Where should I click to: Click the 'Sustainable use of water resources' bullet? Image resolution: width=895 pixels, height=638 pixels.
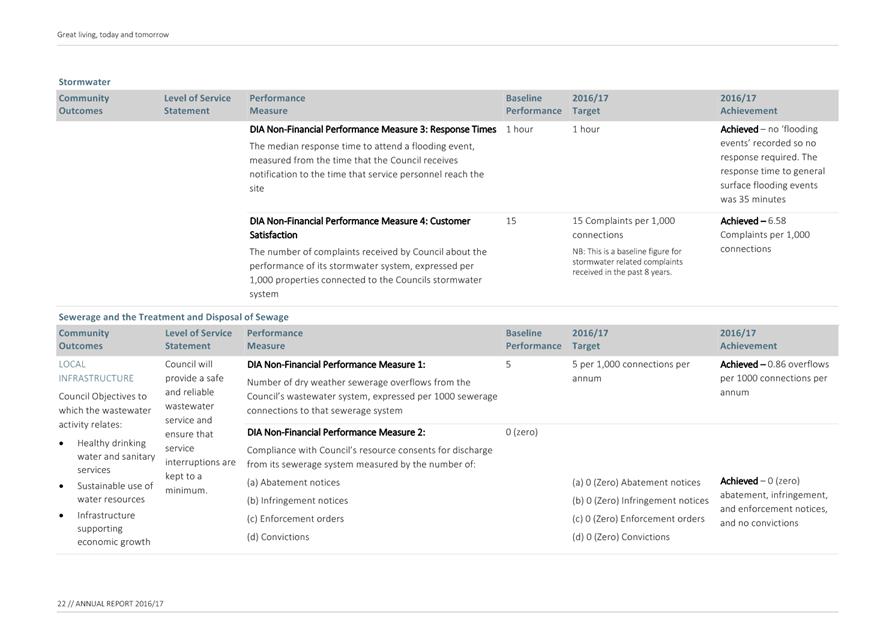(115, 492)
